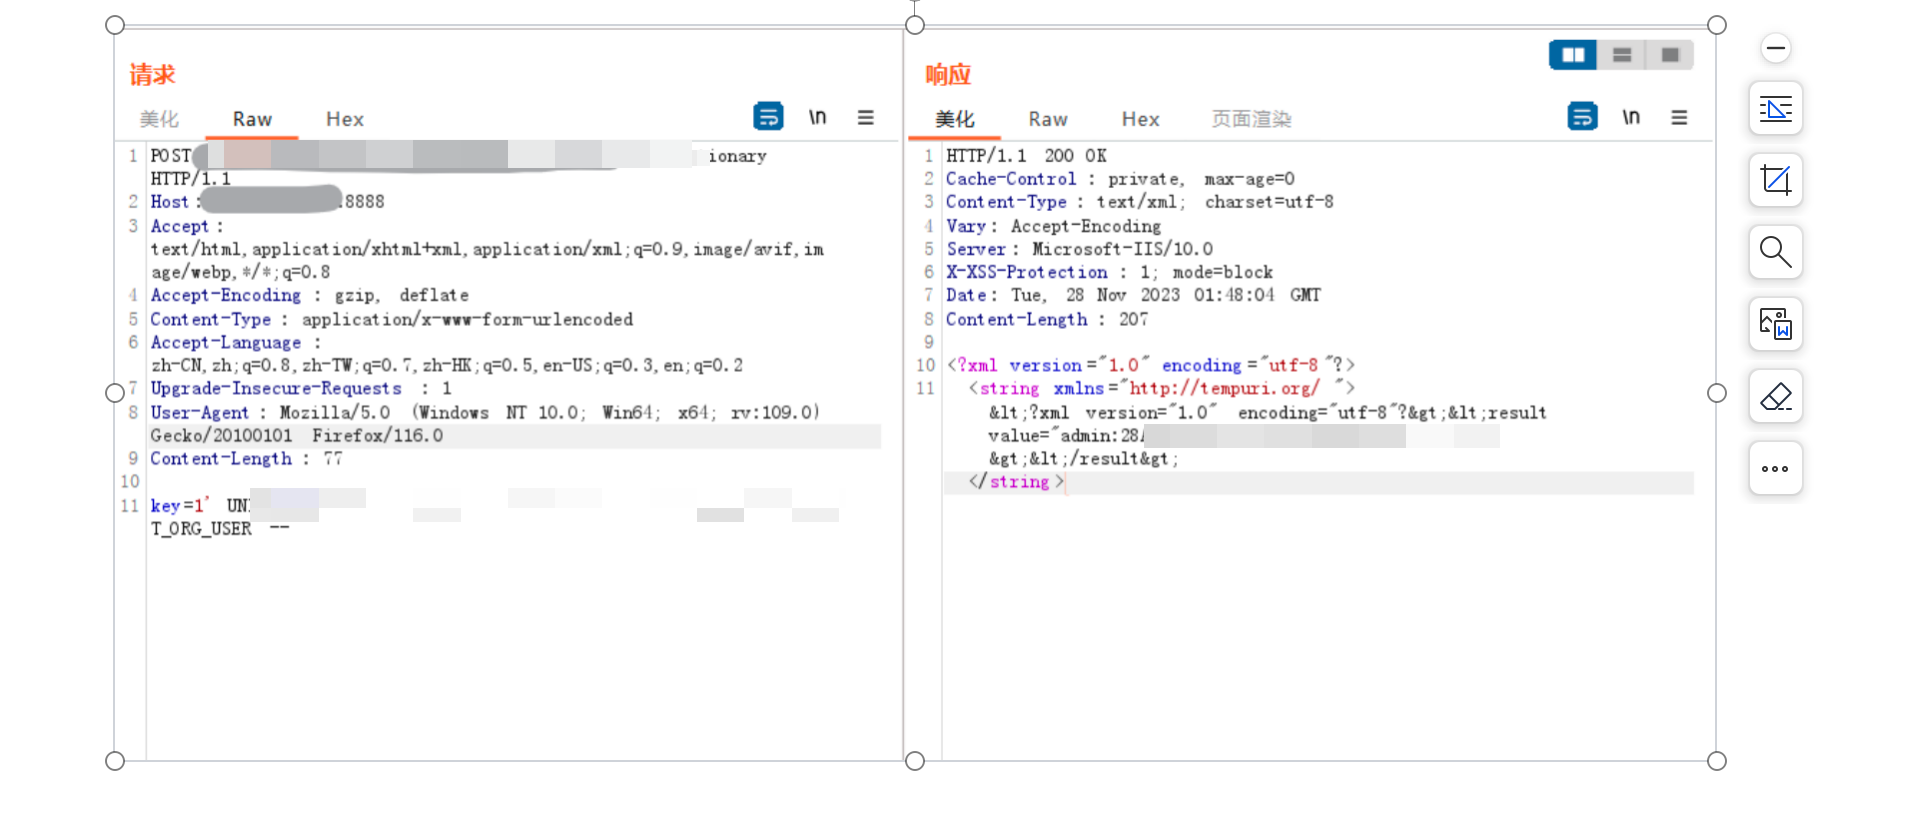Toggle the \n non-printable characters in request panel
Screen dimensions: 1908x832
[x=817, y=117]
